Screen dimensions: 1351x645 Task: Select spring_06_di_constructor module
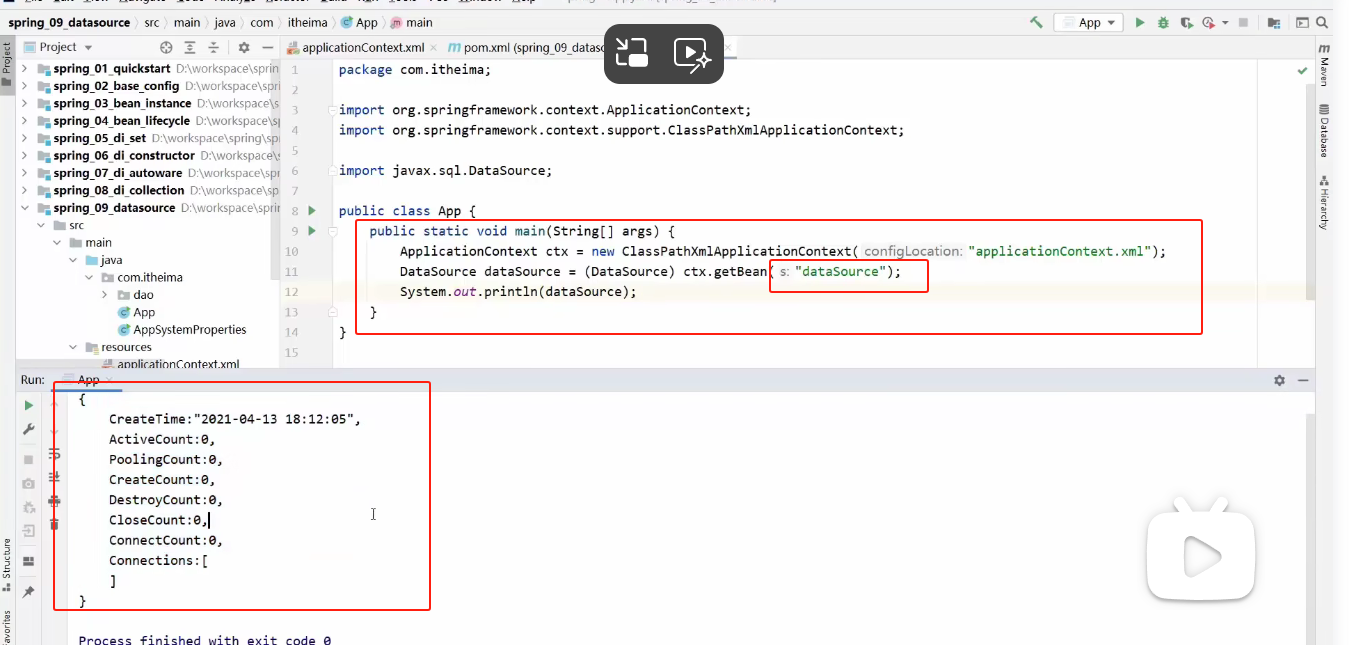point(124,155)
